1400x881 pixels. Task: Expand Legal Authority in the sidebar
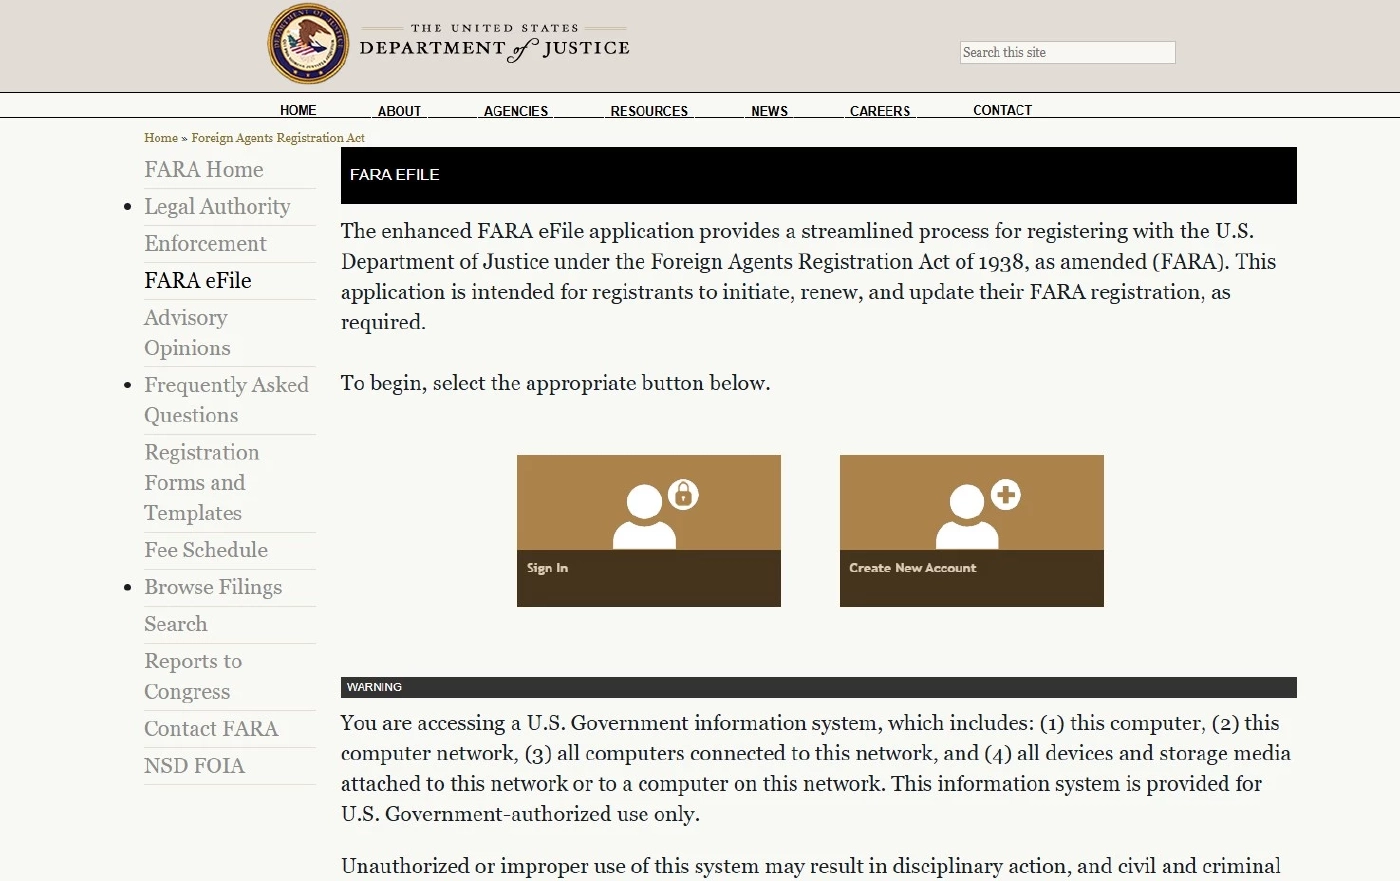click(217, 207)
